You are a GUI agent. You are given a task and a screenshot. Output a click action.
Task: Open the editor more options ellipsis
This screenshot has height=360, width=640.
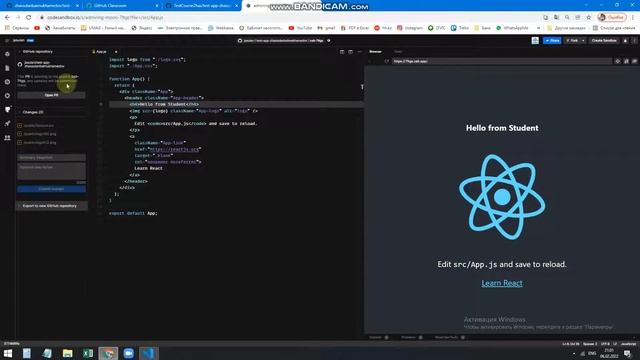pyautogui.click(x=360, y=52)
